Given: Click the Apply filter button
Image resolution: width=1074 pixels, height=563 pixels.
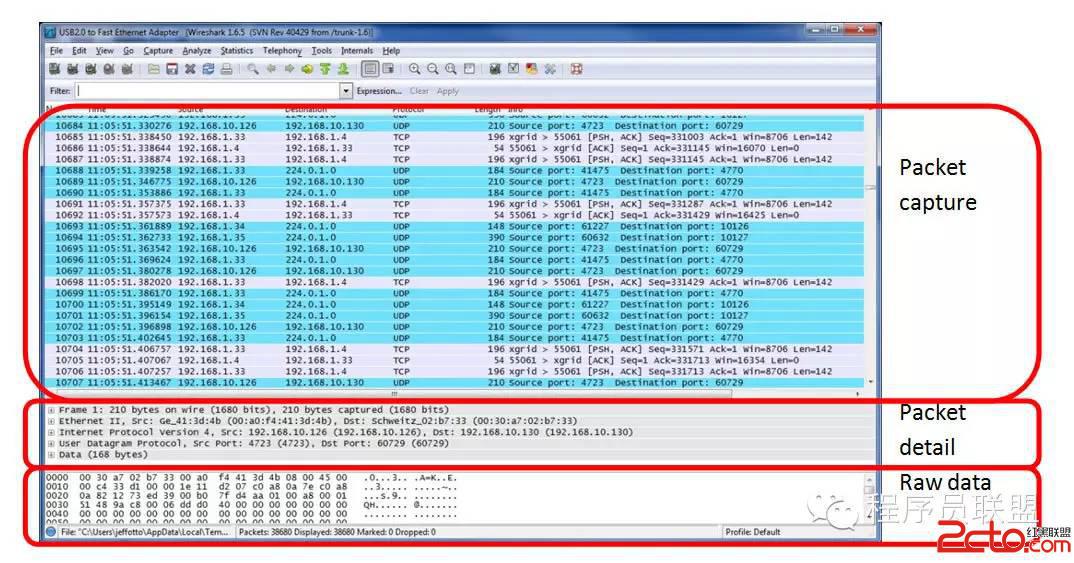Looking at the screenshot, I should click(x=448, y=91).
